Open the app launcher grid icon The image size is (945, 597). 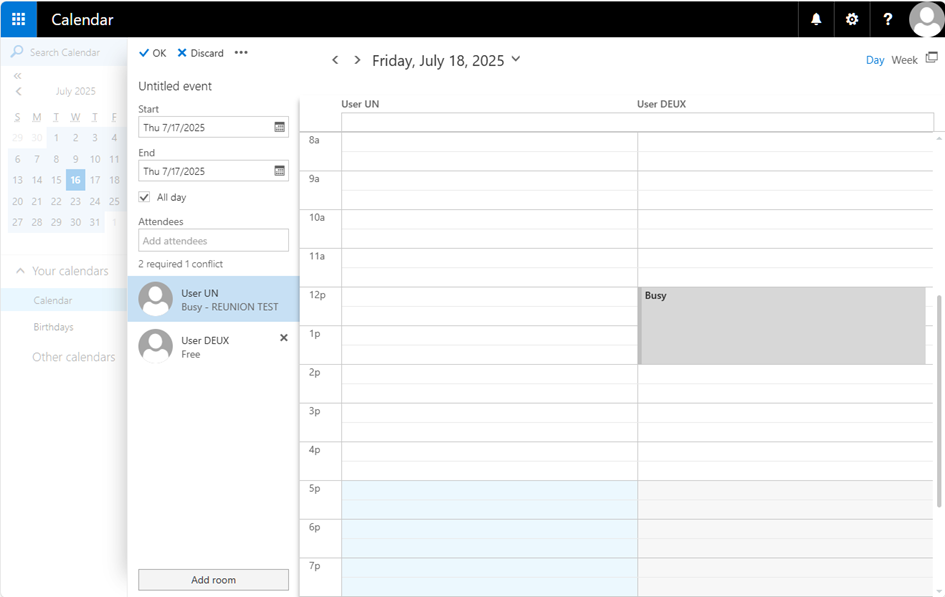click(x=18, y=19)
